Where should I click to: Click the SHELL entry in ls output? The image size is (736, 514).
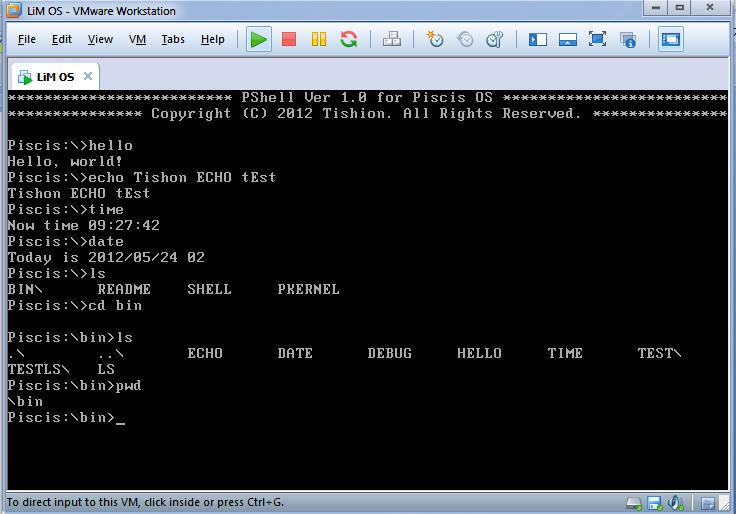[209, 289]
